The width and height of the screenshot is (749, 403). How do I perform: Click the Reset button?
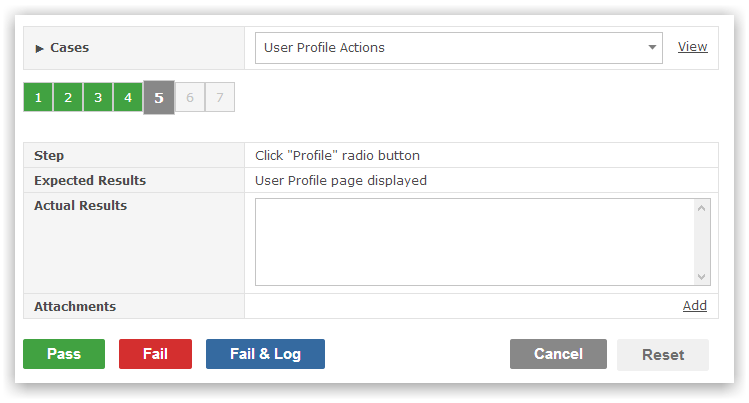(663, 355)
